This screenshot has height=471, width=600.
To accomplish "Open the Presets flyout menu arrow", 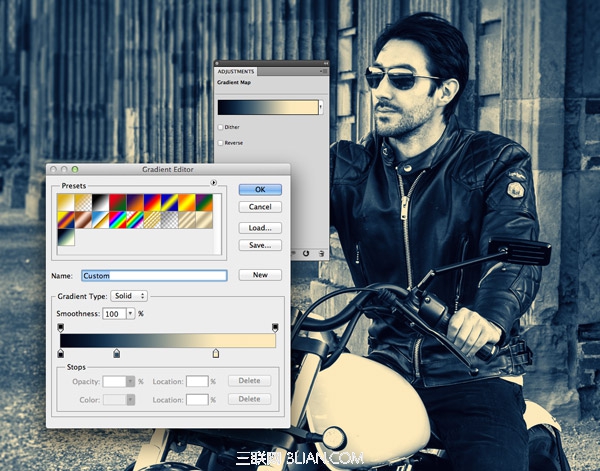I will coord(214,183).
